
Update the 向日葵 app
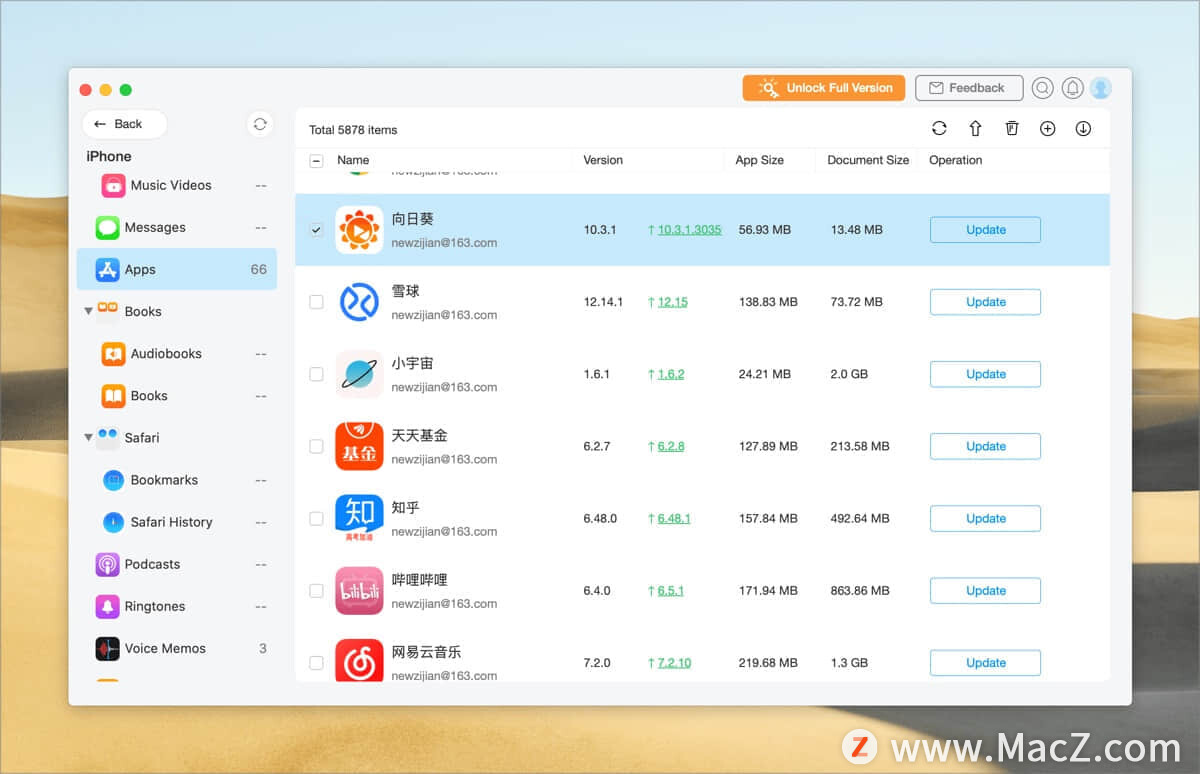tap(985, 230)
